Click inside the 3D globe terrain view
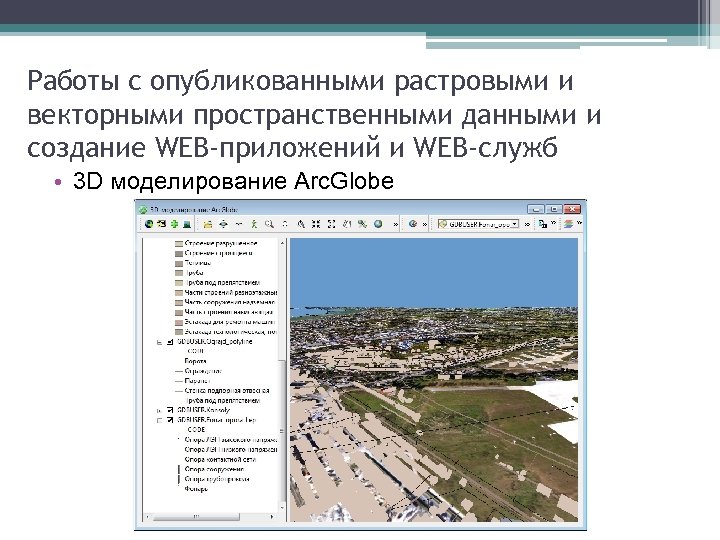Viewport: 720px width, 540px height. click(x=434, y=380)
